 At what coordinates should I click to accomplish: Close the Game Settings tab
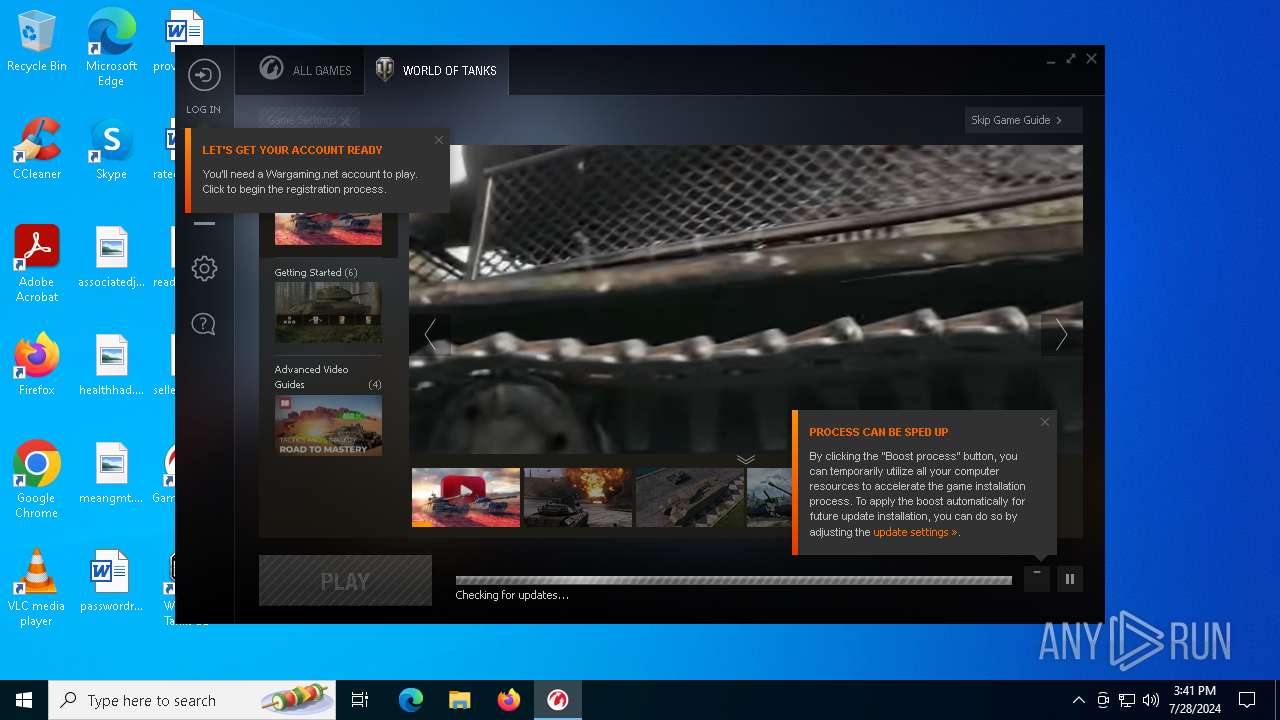tap(345, 121)
